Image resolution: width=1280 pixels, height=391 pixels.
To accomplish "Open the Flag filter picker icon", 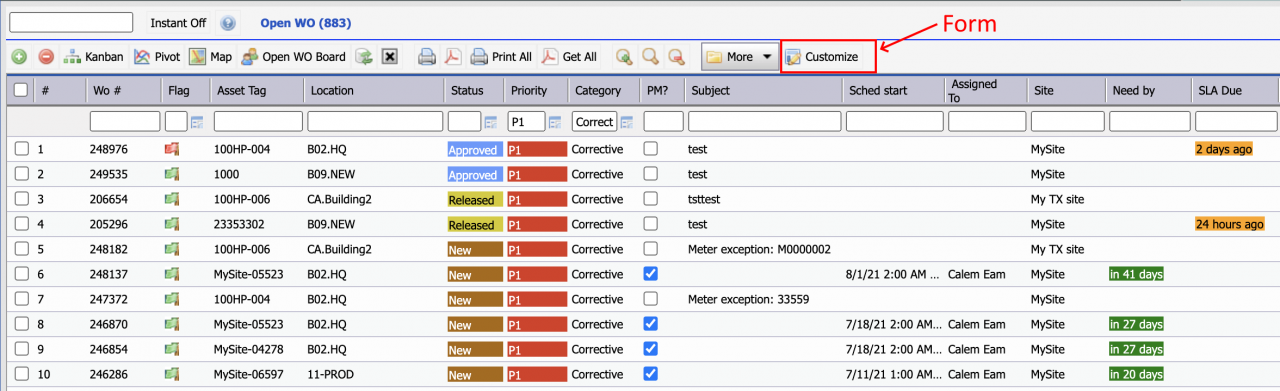I will click(x=196, y=122).
